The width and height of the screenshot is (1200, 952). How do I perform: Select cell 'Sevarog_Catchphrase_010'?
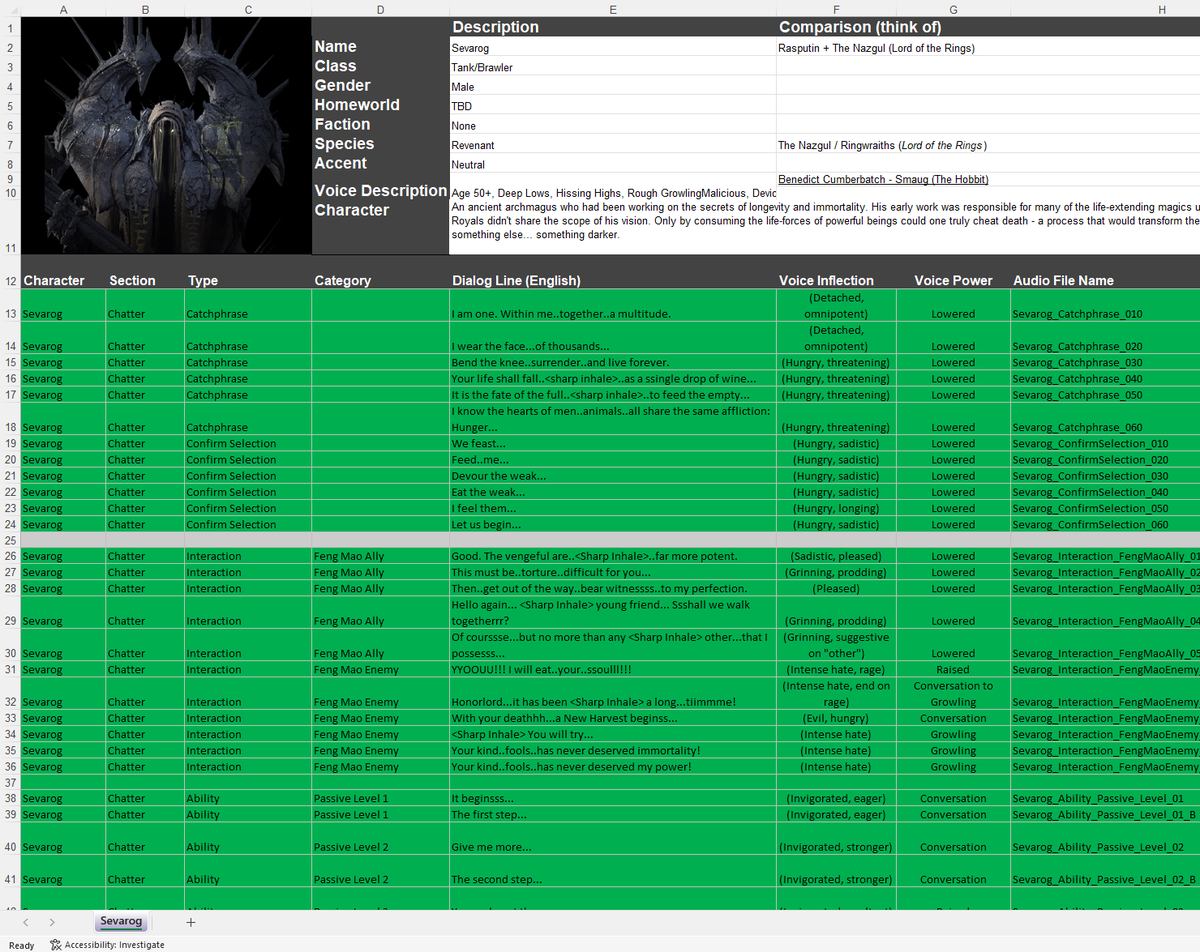(1105, 306)
